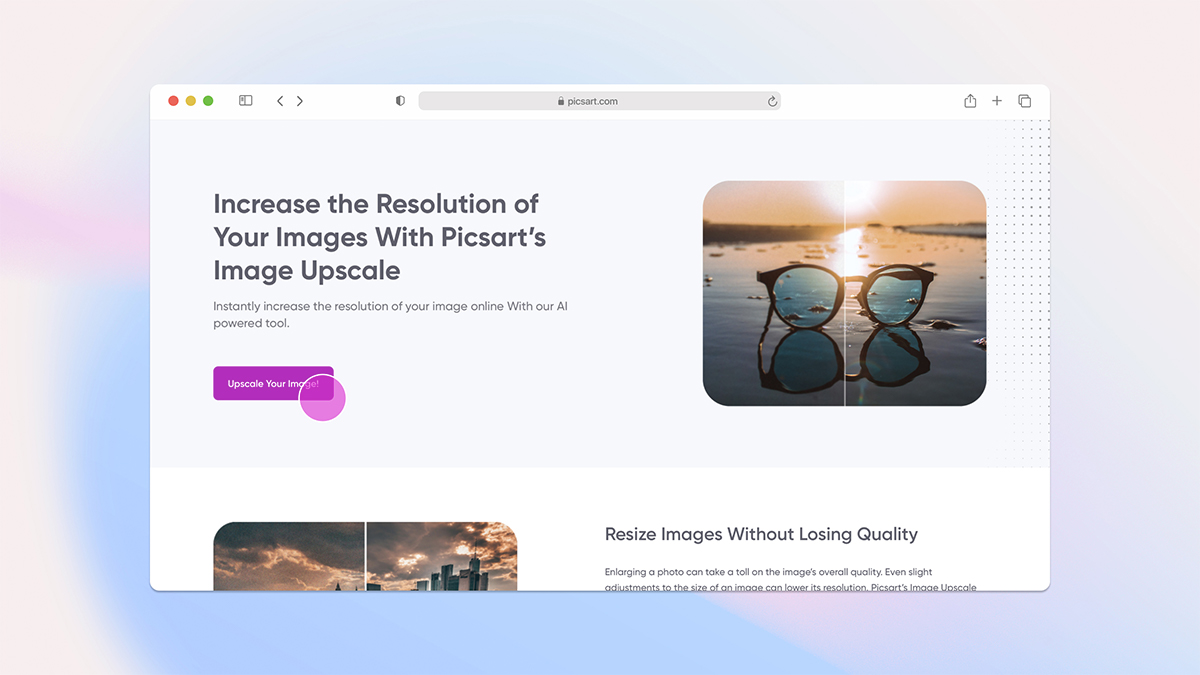The width and height of the screenshot is (1200, 675).
Task: Click the picsart.com address bar
Action: click(599, 101)
